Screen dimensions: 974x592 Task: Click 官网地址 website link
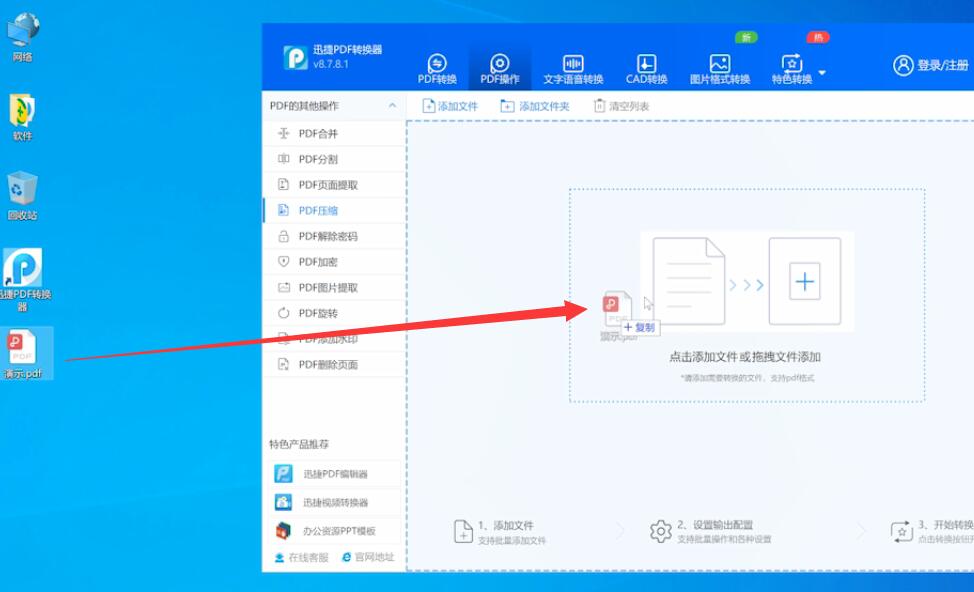[368, 557]
